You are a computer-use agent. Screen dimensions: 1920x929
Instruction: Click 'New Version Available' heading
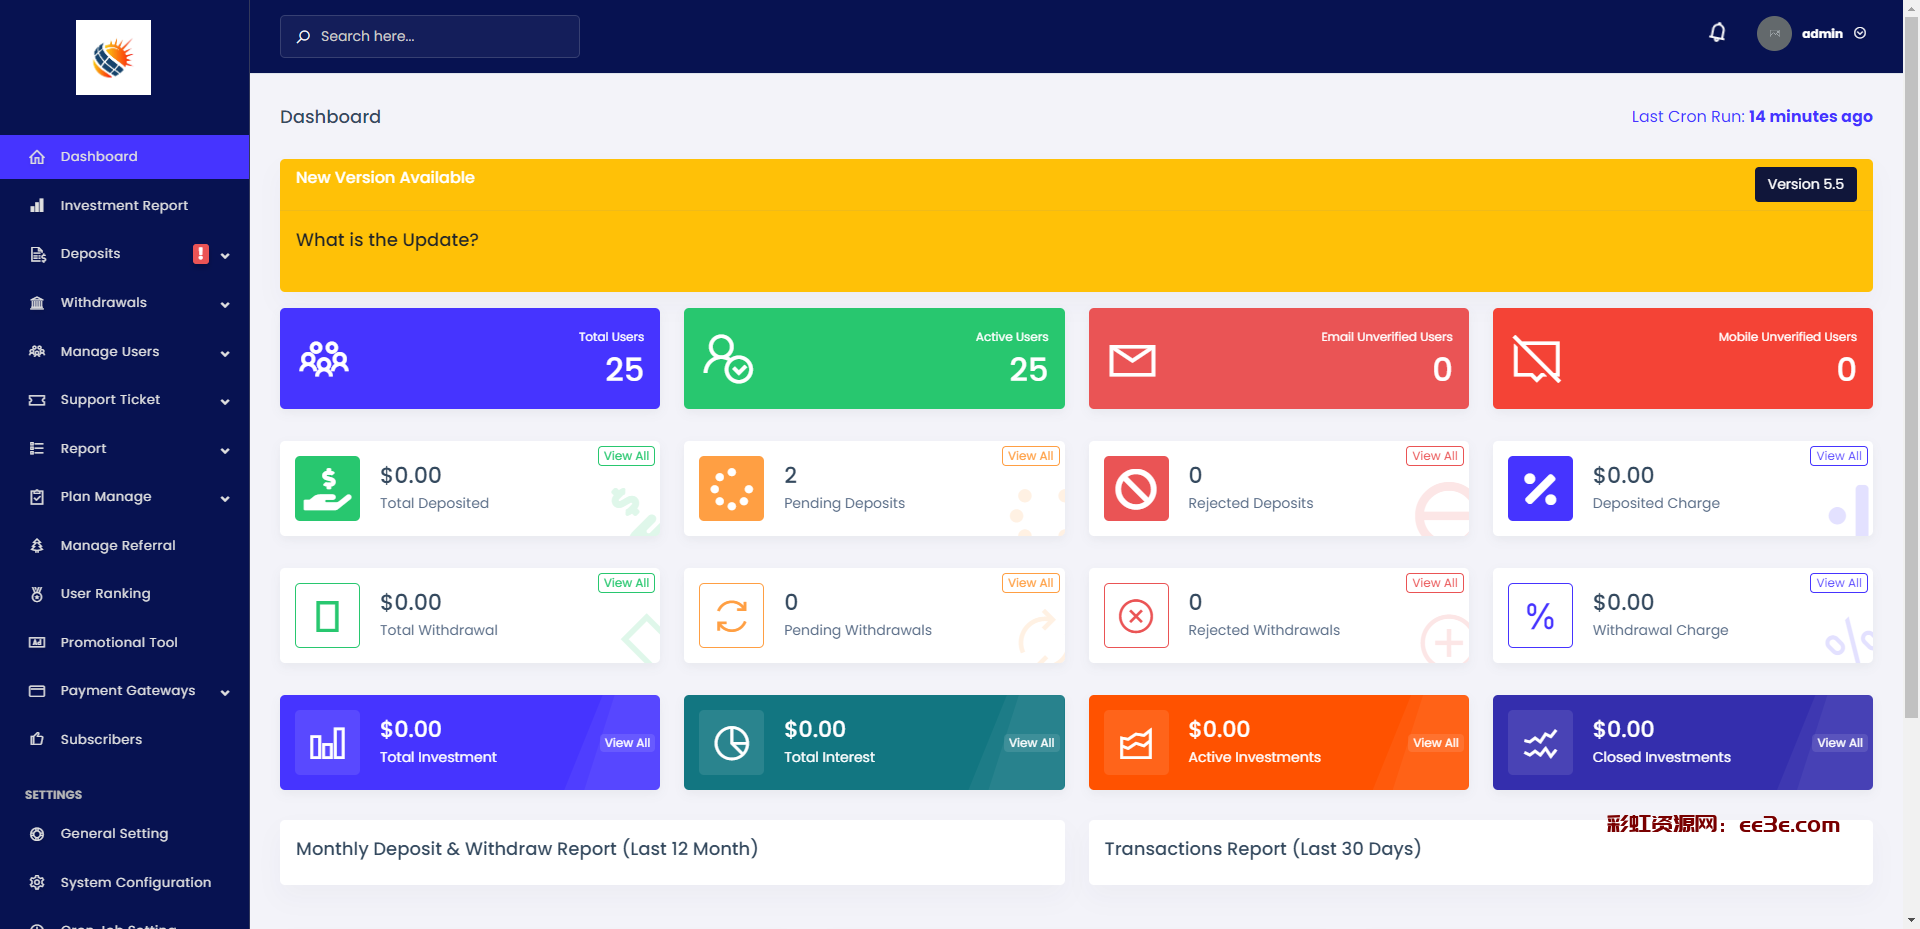coord(385,178)
